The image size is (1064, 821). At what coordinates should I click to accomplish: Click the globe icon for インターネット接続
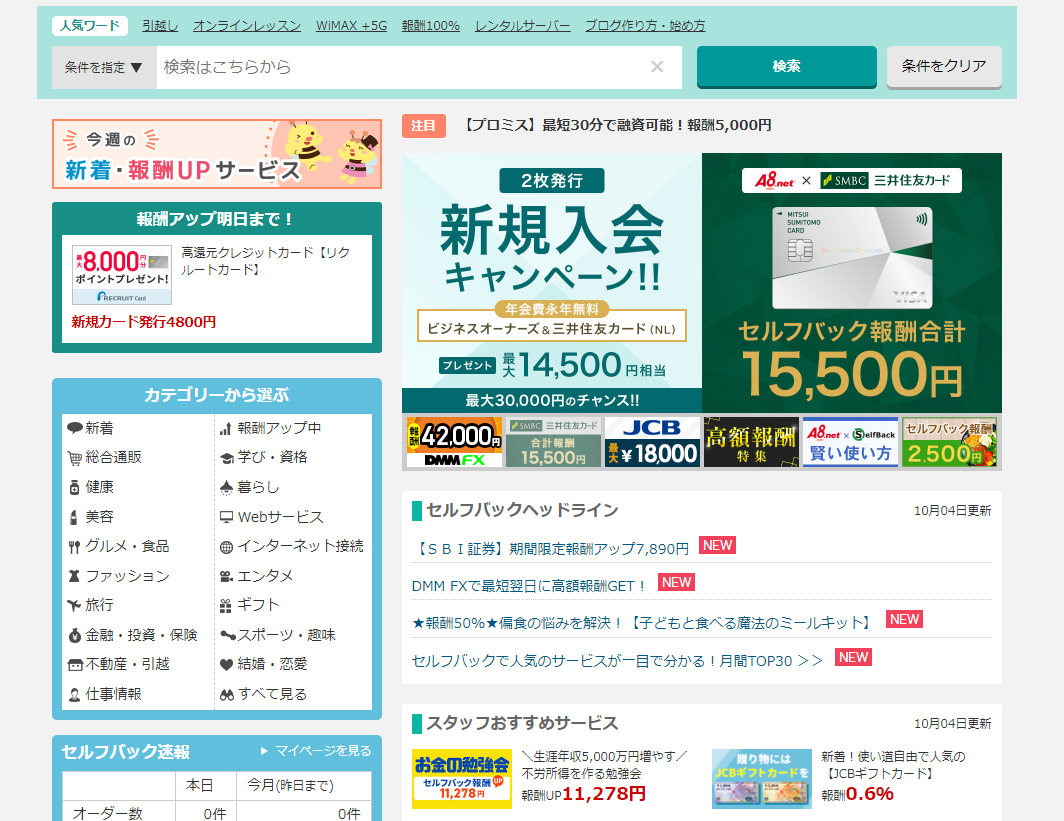click(227, 547)
